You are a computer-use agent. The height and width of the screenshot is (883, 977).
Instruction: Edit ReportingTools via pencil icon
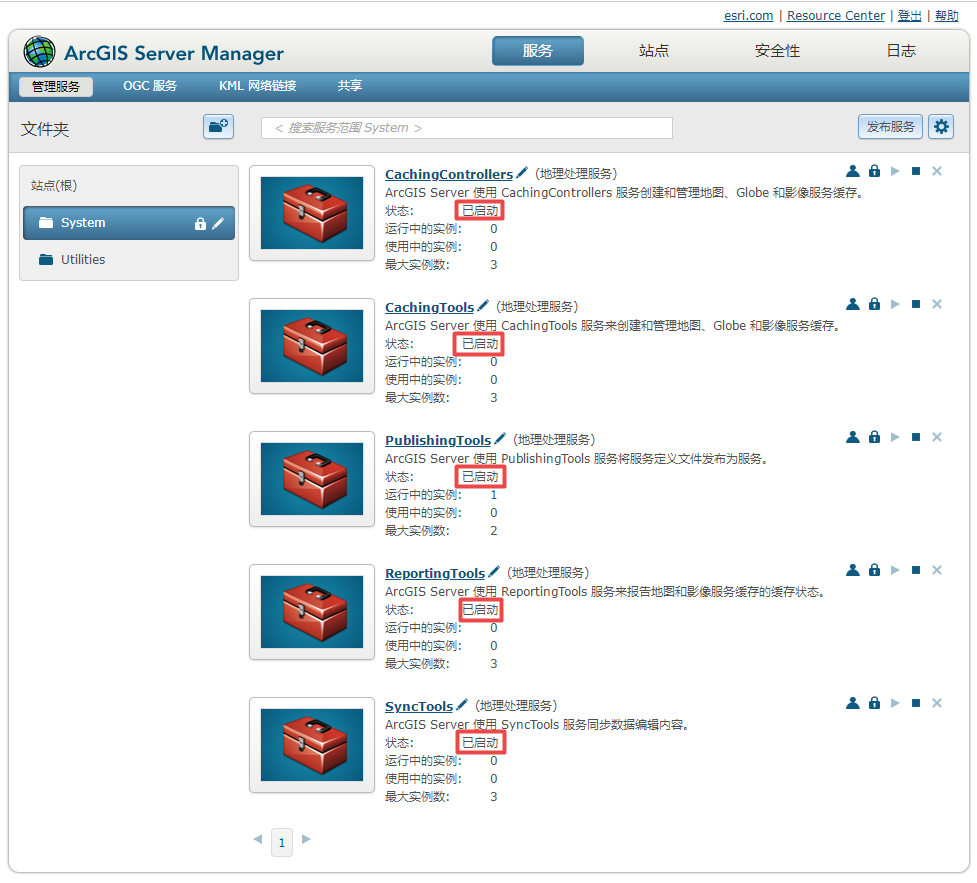[x=494, y=571]
